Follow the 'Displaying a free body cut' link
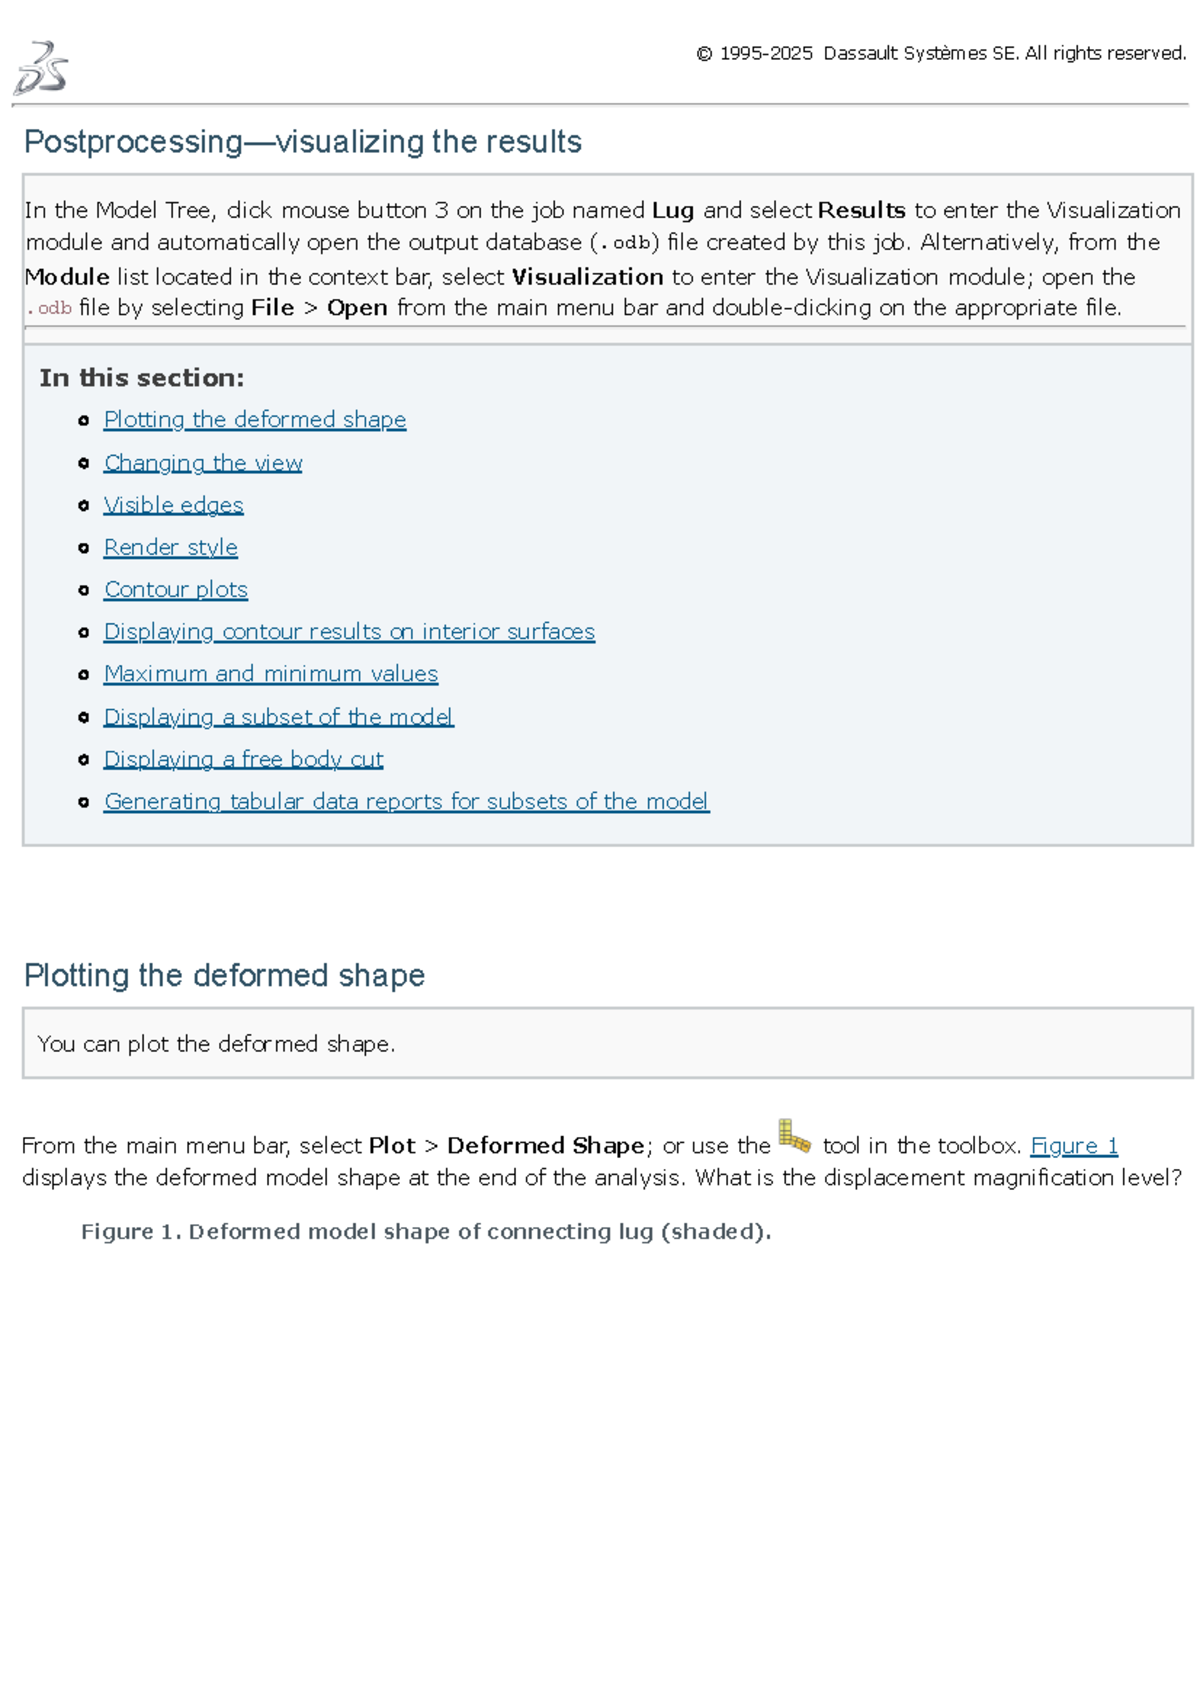 tap(244, 760)
